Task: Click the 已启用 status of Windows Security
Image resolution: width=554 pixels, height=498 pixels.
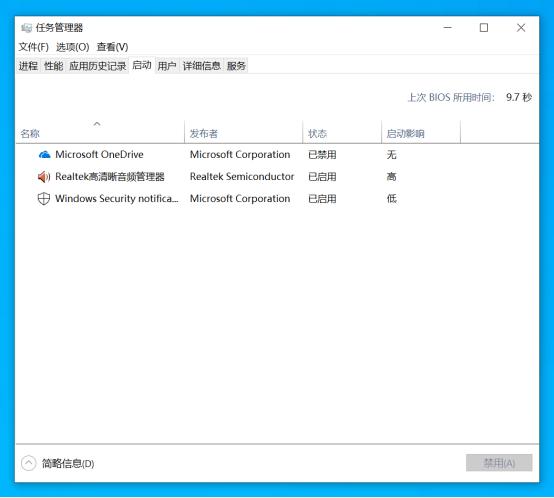Action: click(322, 198)
